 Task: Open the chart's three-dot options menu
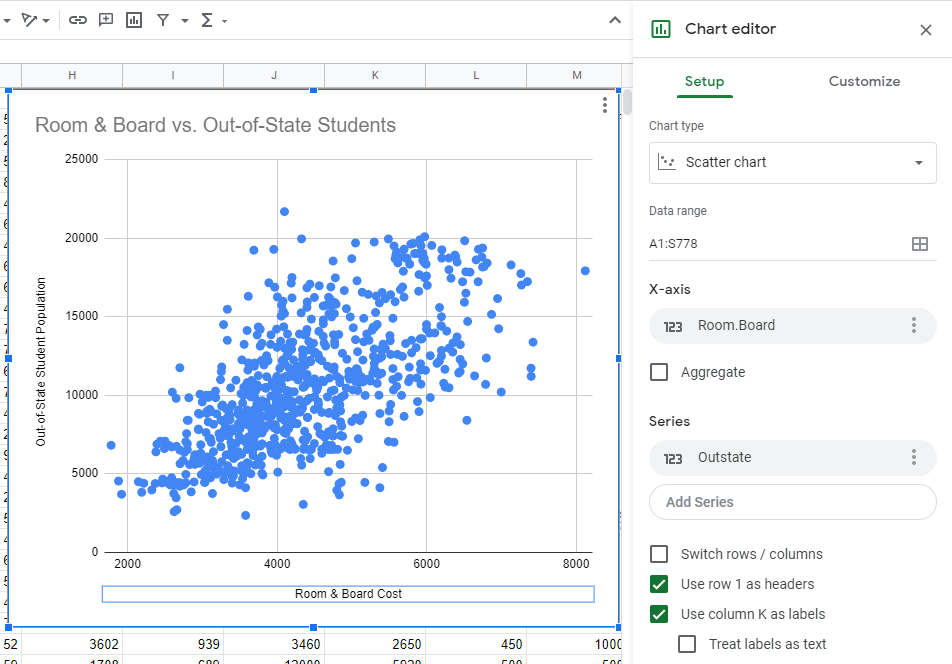605,105
